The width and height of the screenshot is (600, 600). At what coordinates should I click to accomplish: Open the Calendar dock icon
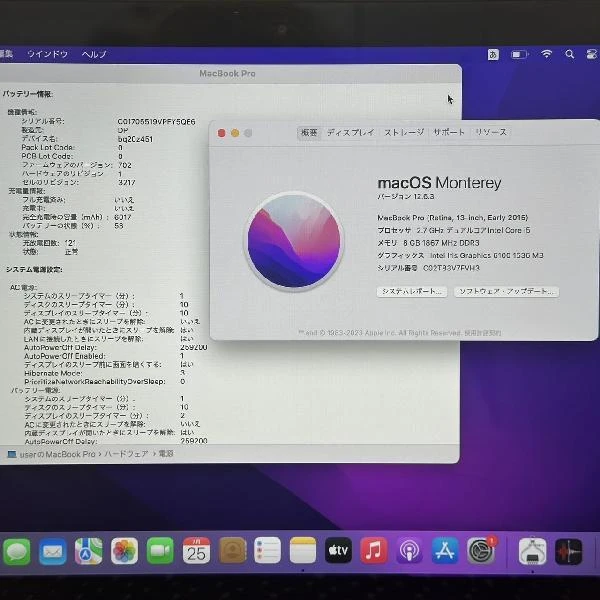(x=196, y=550)
